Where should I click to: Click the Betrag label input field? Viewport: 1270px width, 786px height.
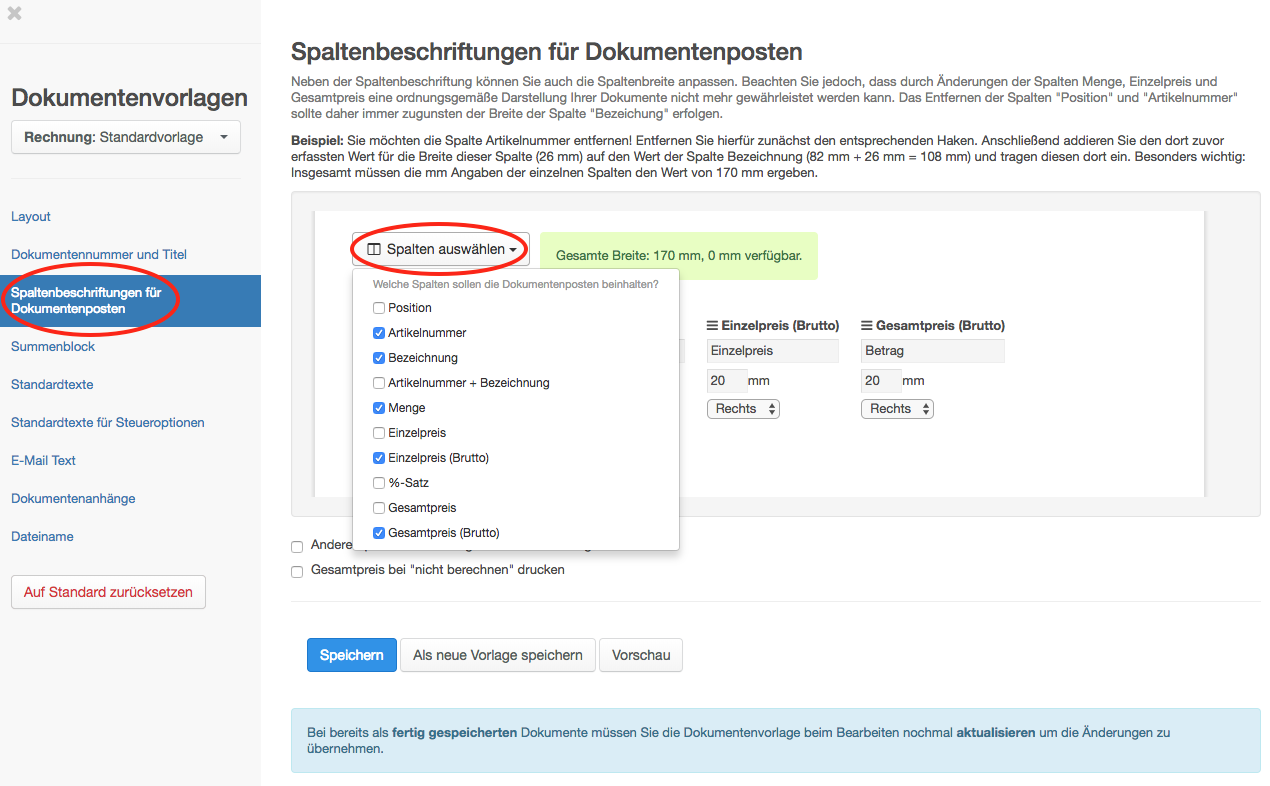[x=932, y=351]
